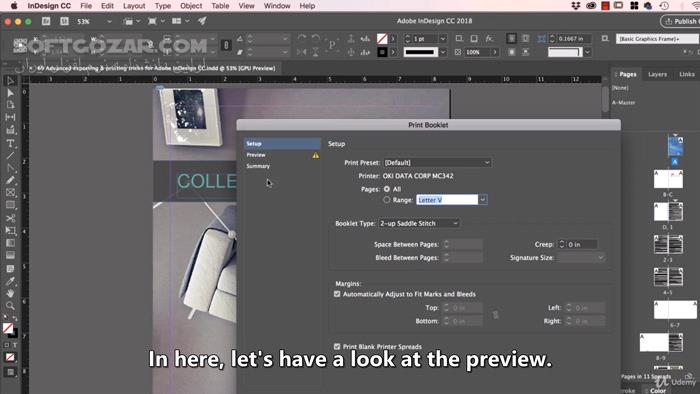Image resolution: width=700 pixels, height=394 pixels.
Task: Select the Gradient Swatch tool
Action: coord(10,243)
